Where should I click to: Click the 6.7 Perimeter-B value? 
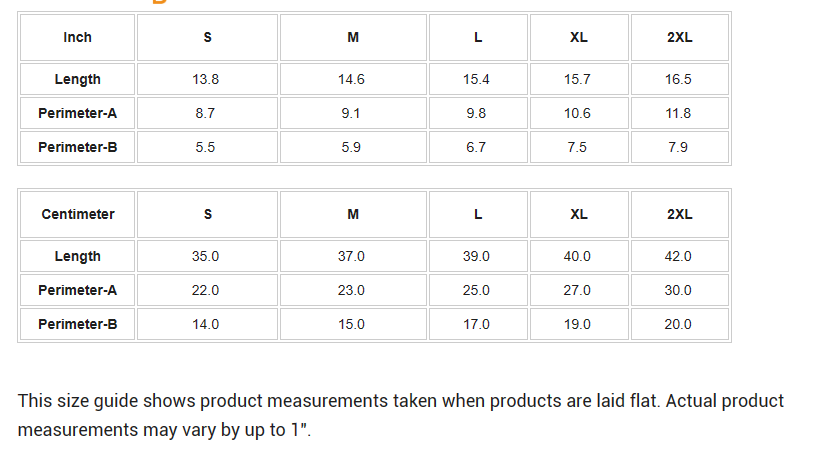pos(476,147)
